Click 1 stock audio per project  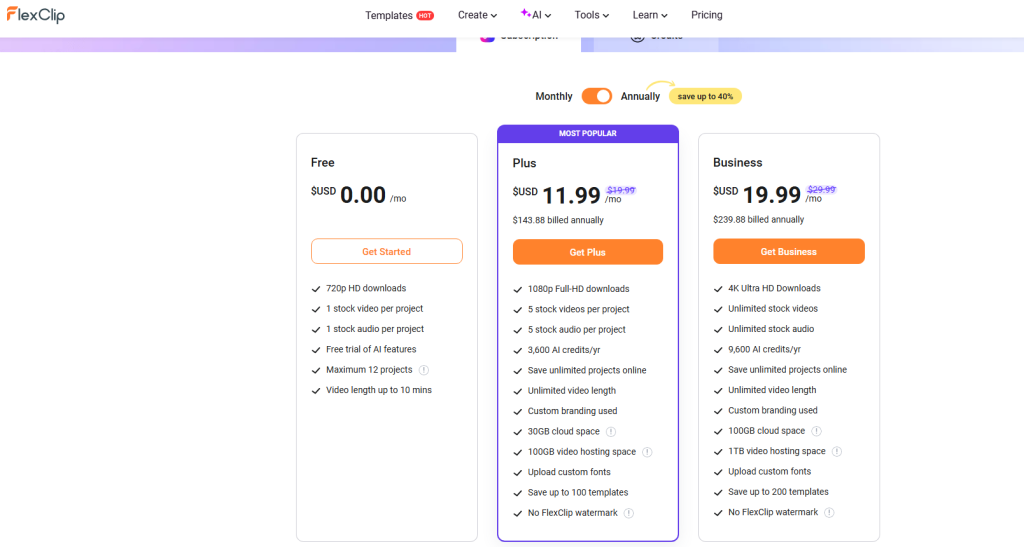click(375, 329)
